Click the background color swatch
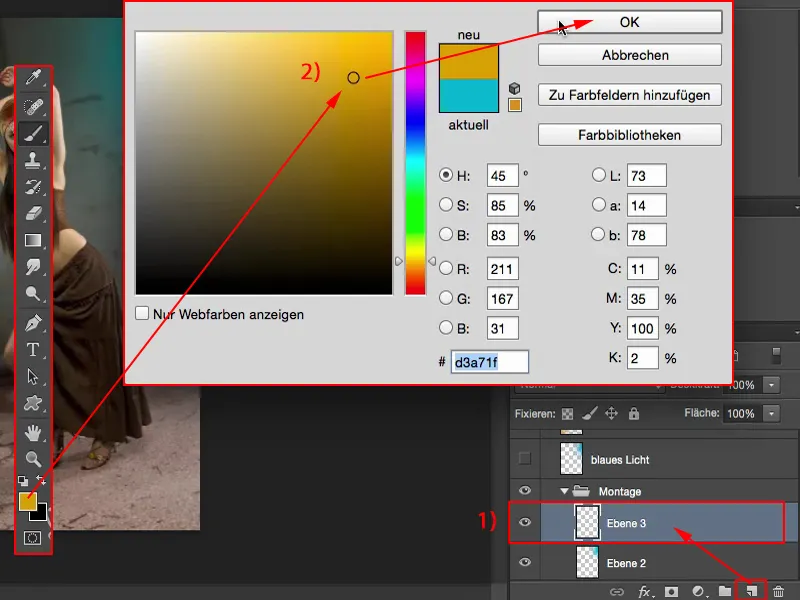 (41, 514)
